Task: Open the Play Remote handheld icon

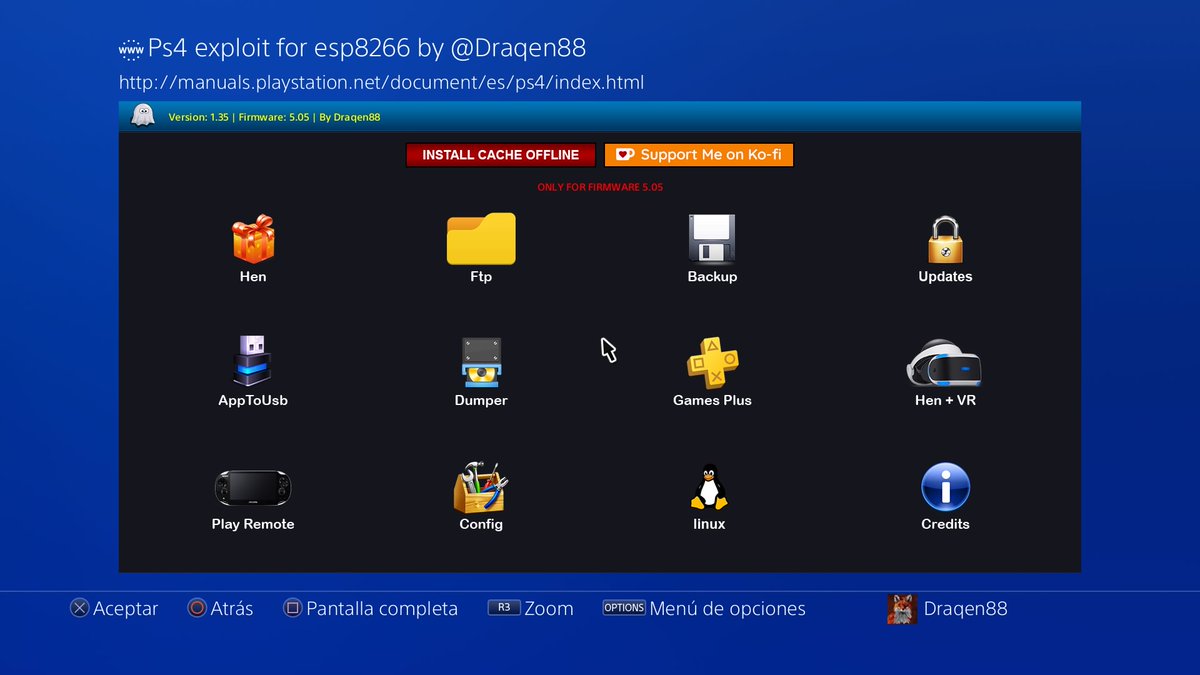Action: [x=253, y=487]
